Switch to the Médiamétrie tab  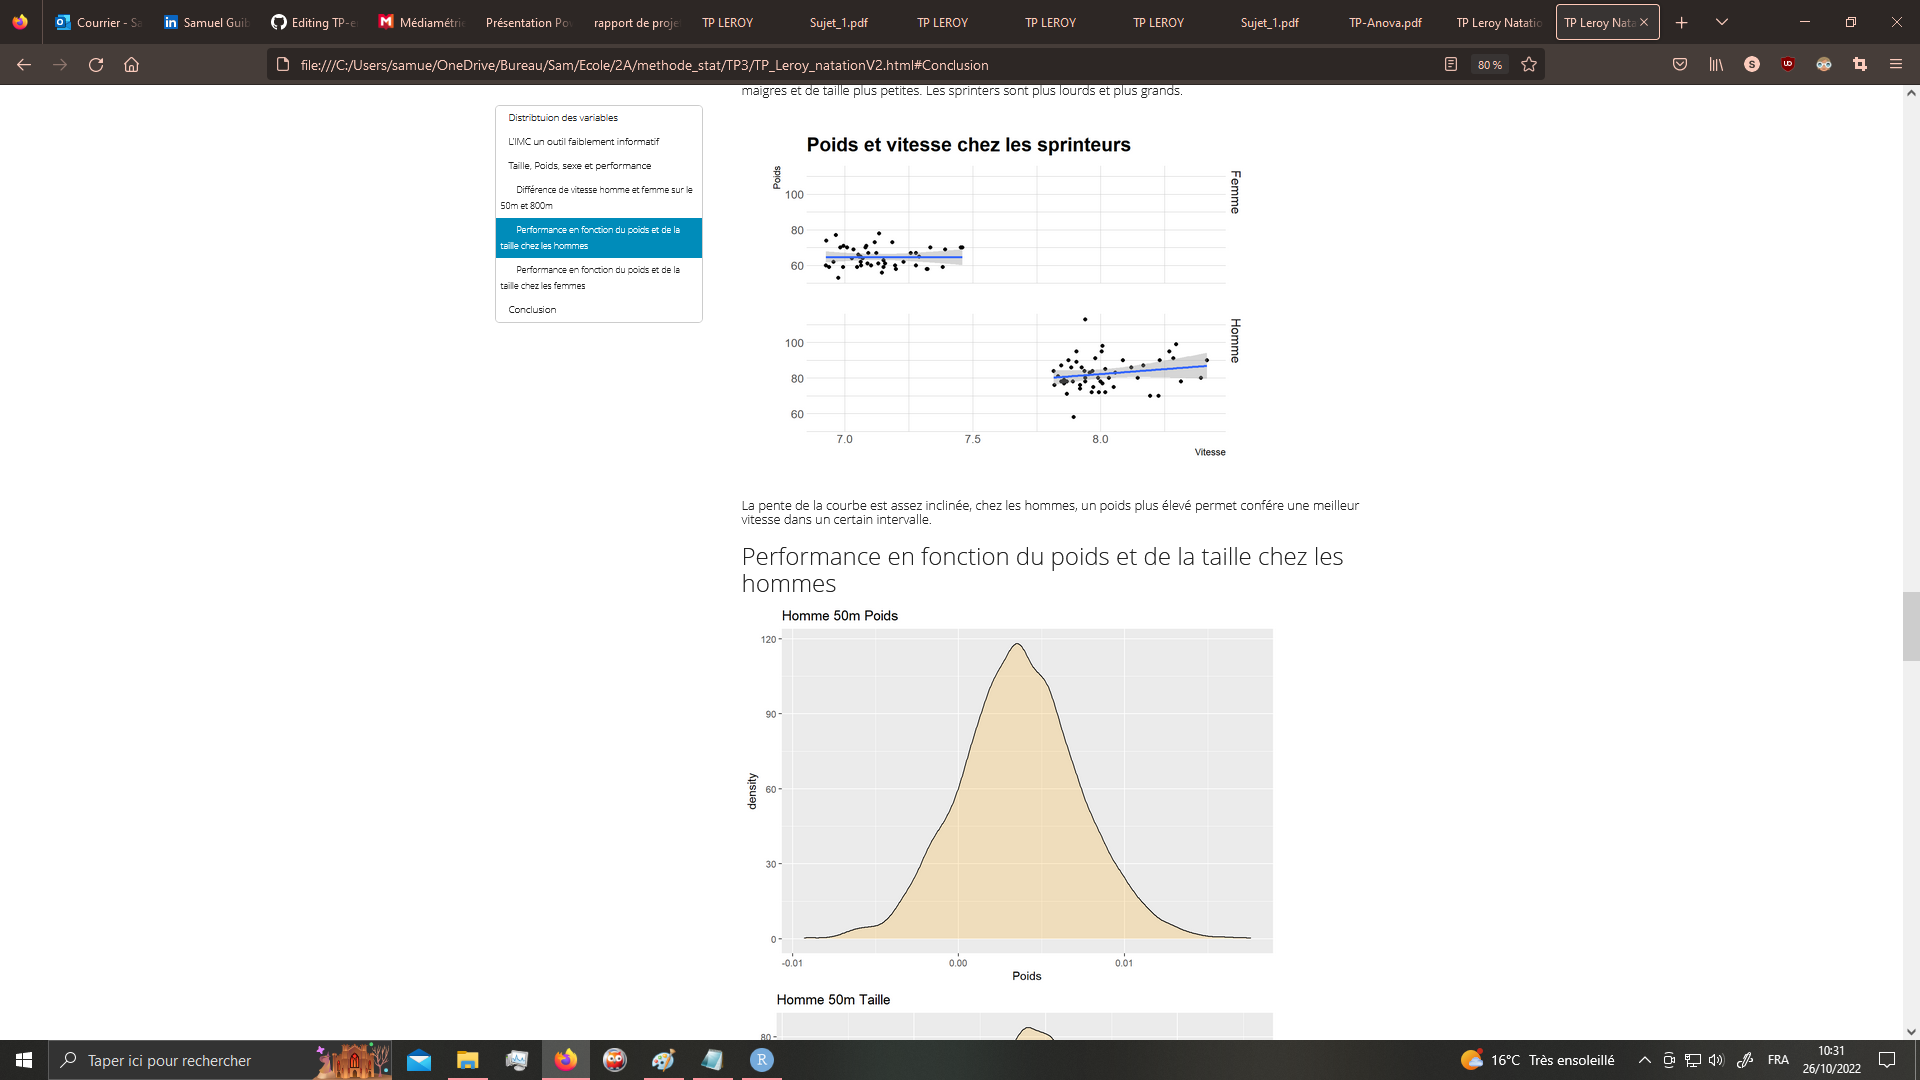(422, 22)
